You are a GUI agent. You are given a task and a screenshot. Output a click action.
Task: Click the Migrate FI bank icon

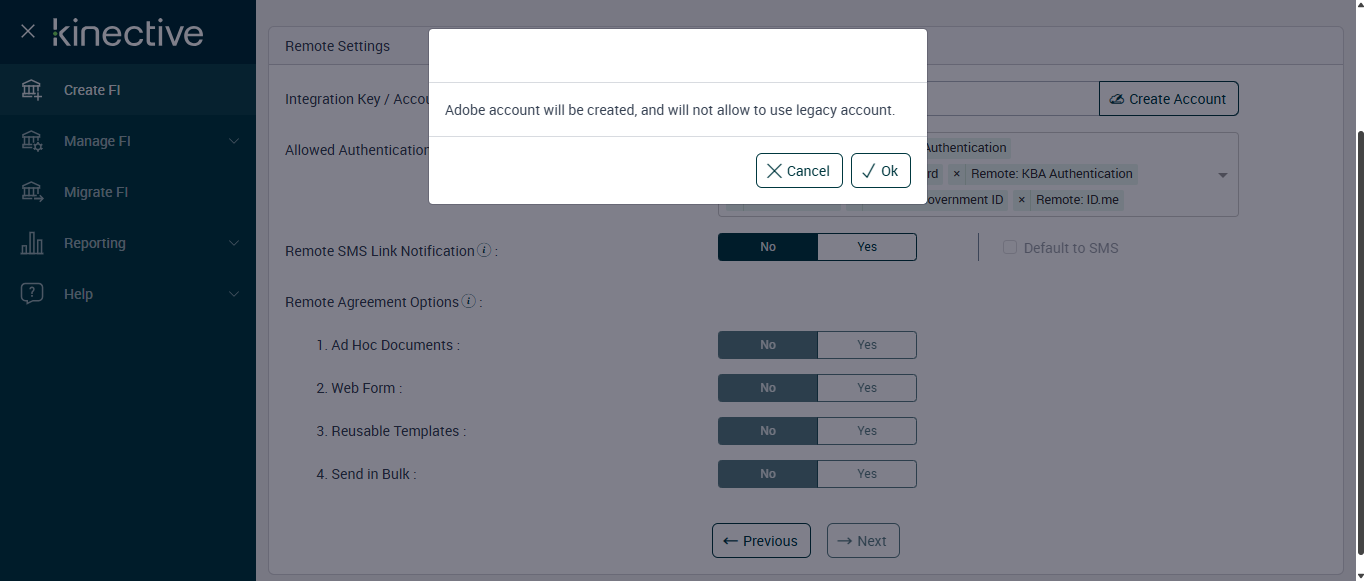32,192
